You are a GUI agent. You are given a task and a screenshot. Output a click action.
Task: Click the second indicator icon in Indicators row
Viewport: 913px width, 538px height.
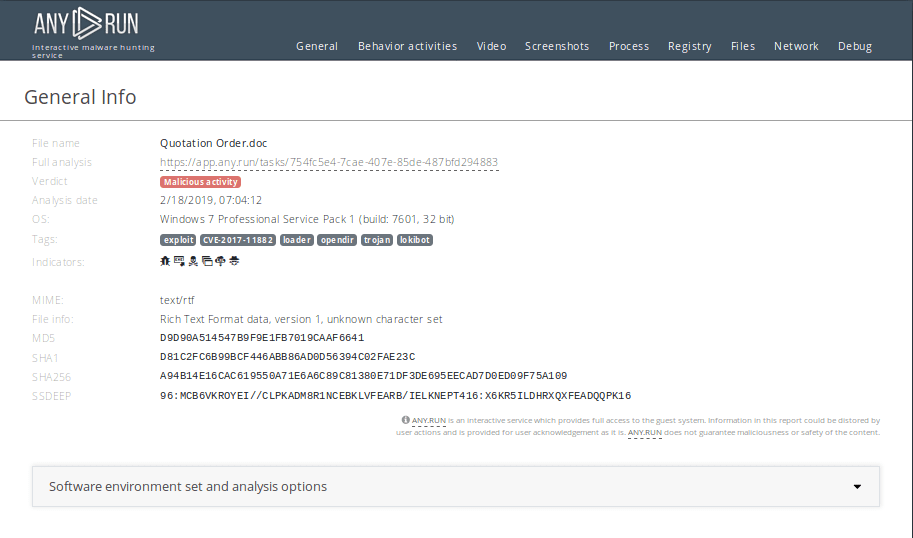point(178,261)
